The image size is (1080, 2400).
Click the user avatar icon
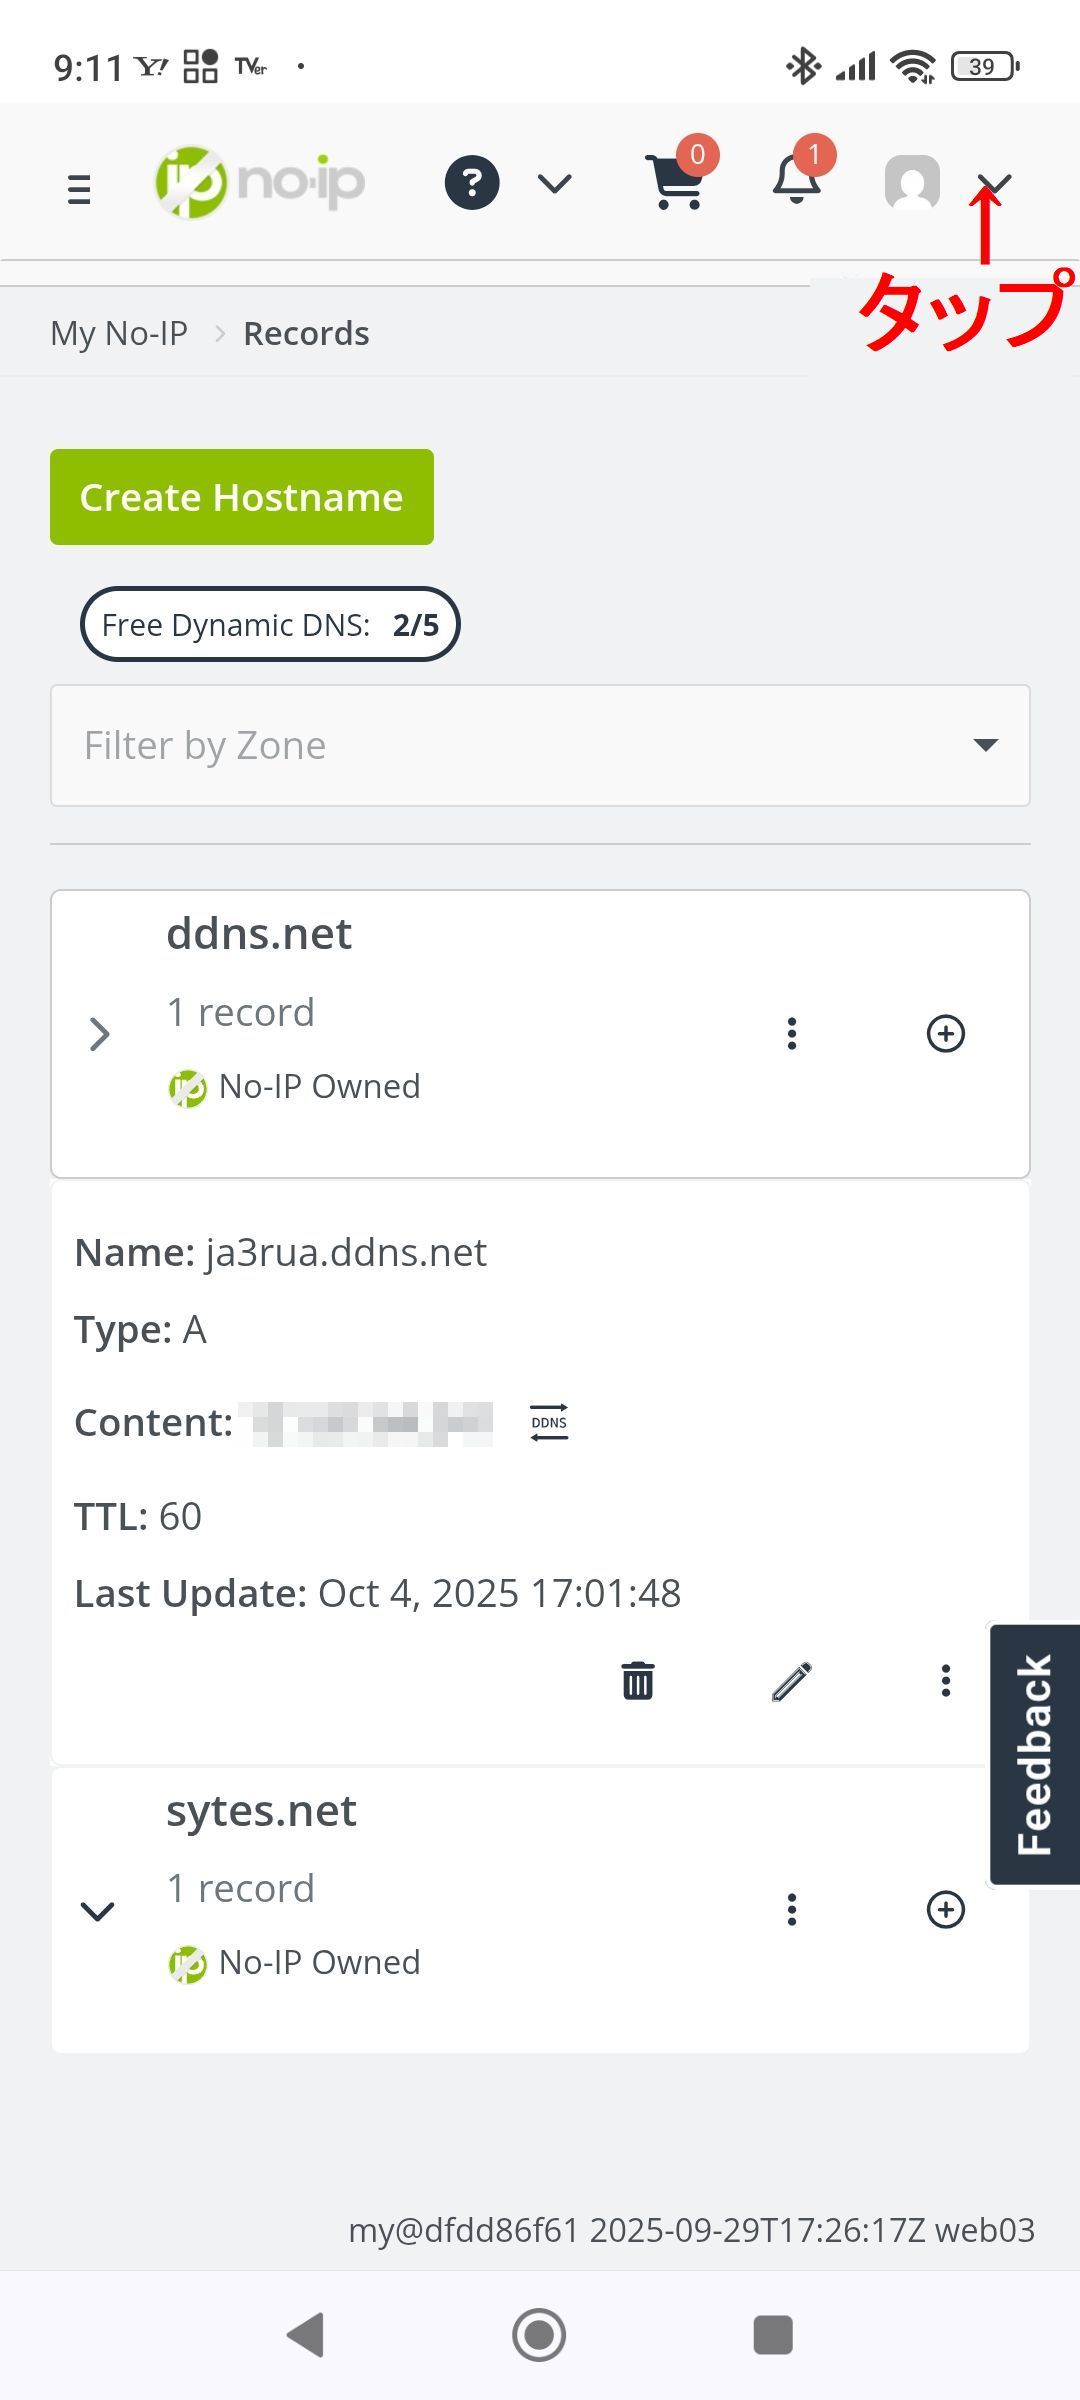point(912,183)
